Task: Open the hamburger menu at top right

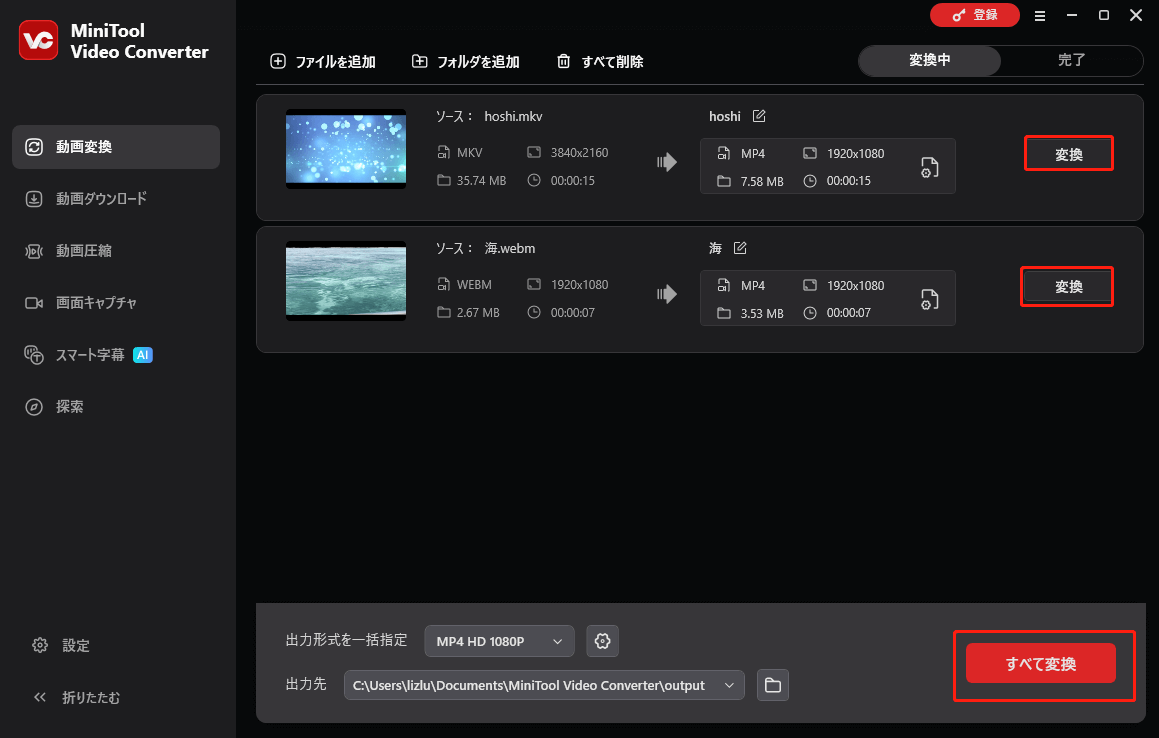Action: (x=1040, y=16)
